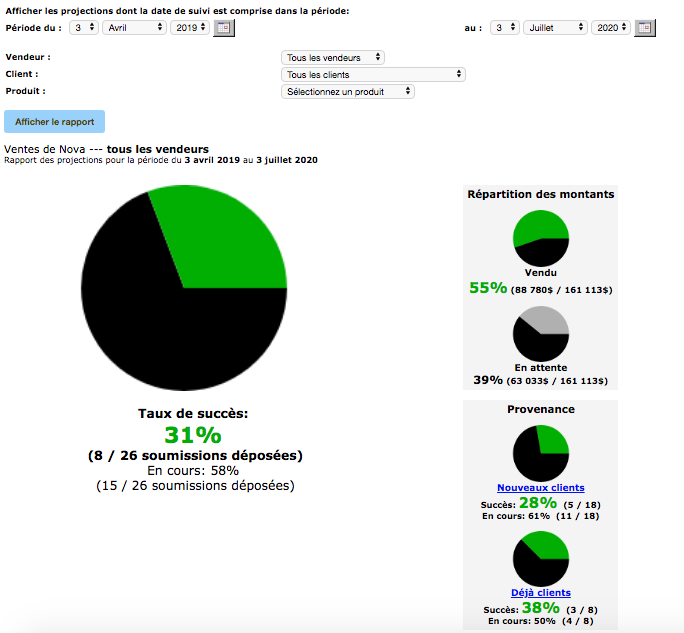This screenshot has height=633, width=684.
Task: Open the end date calendar picker icon
Action: (x=645, y=27)
